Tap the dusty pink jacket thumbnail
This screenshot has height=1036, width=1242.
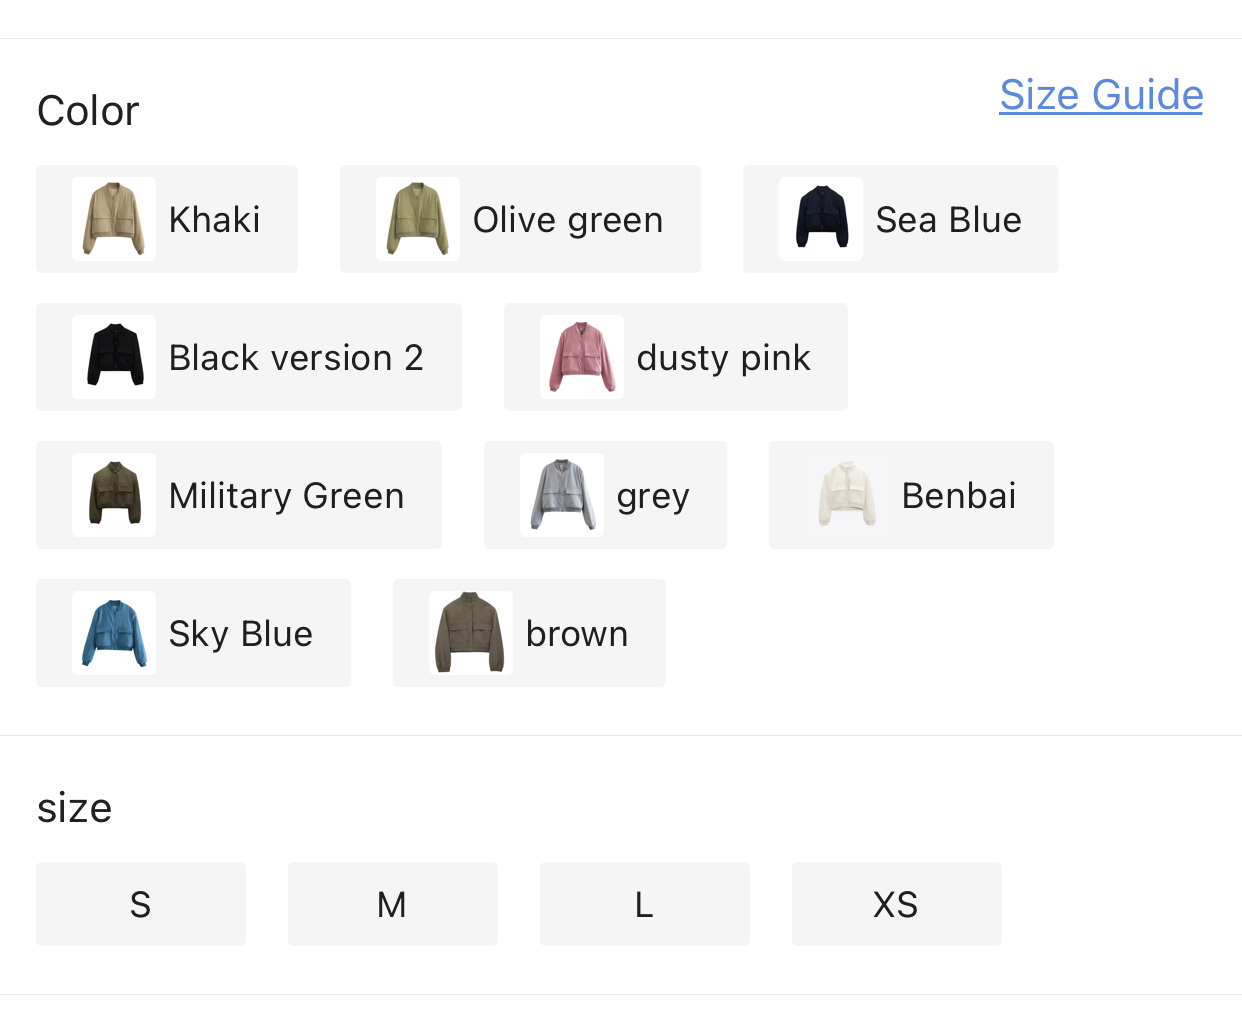[582, 357]
